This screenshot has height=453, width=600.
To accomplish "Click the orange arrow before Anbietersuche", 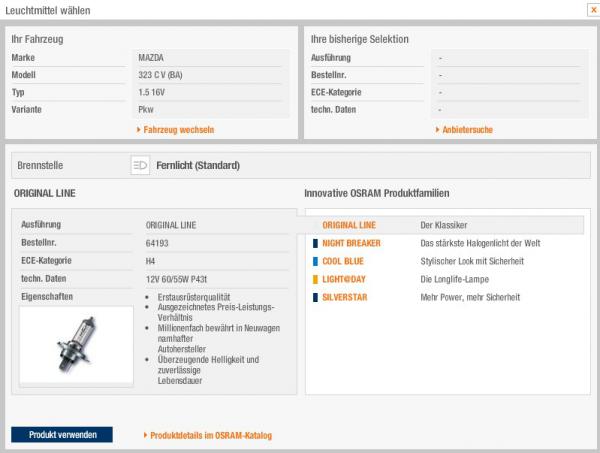I will click(437, 130).
